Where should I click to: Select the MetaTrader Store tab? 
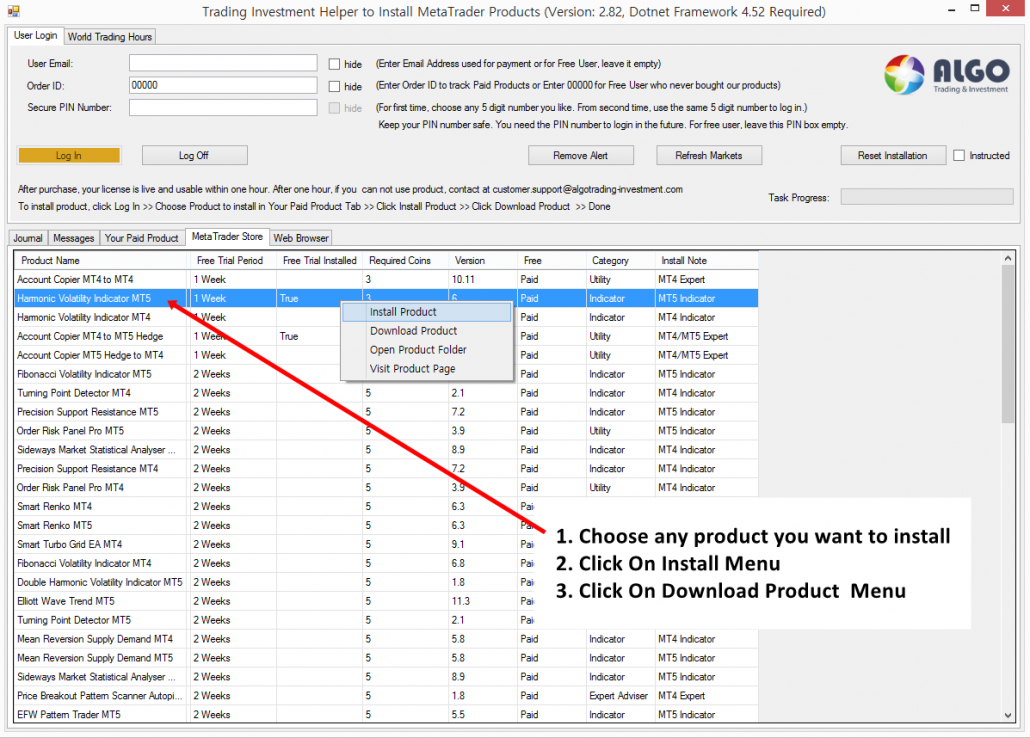[x=227, y=237]
